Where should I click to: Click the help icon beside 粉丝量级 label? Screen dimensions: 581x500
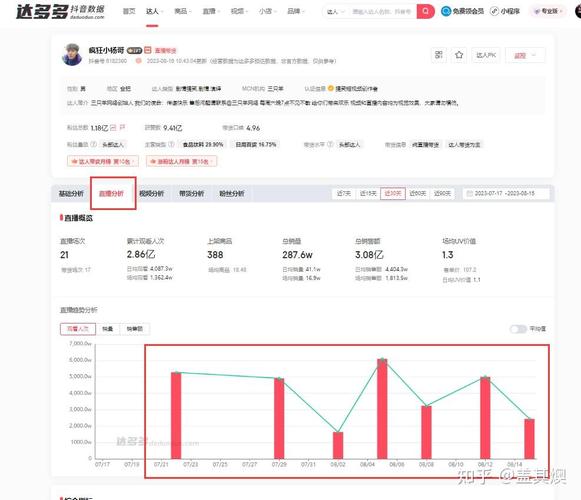point(94,144)
